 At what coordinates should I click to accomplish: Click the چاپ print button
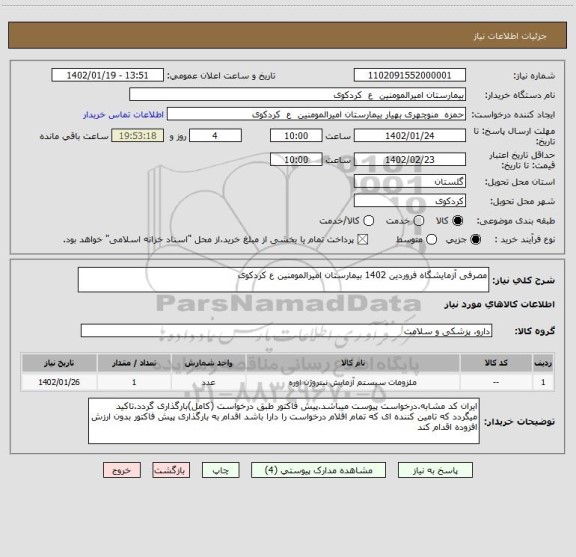[x=221, y=470]
